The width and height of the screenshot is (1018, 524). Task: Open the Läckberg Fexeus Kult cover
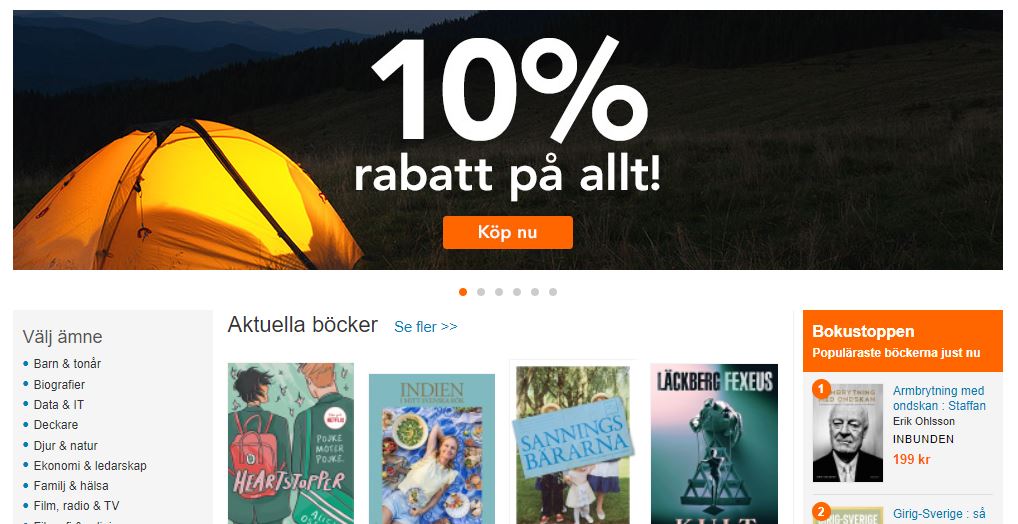[714, 443]
